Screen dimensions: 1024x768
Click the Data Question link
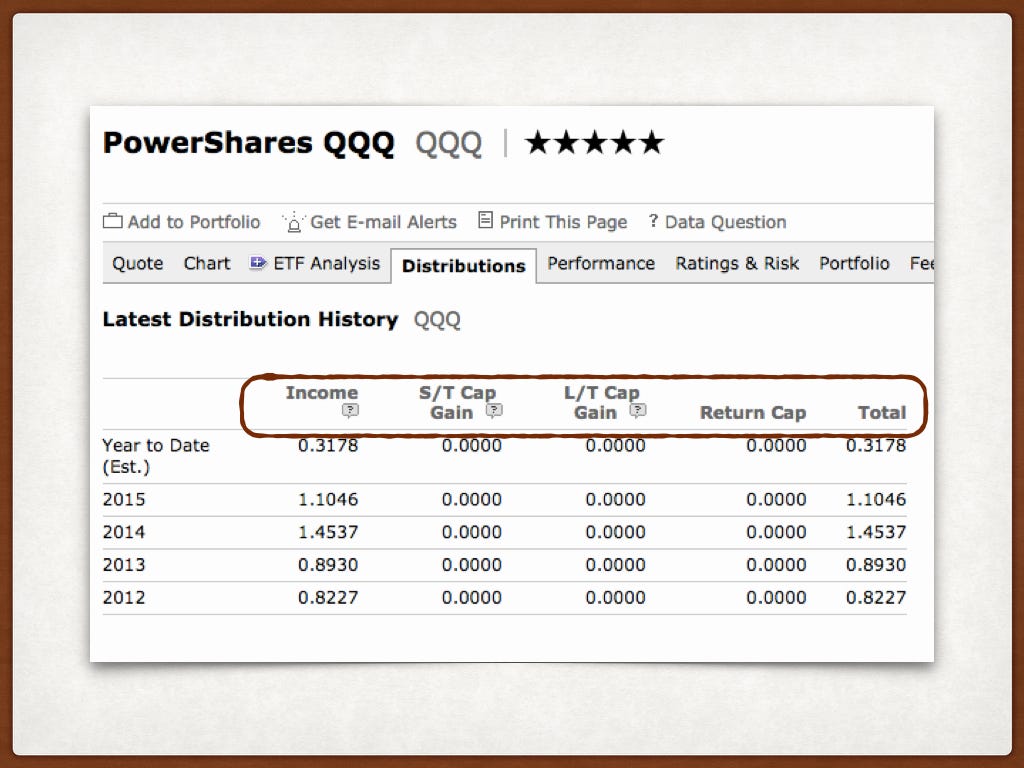tap(726, 222)
